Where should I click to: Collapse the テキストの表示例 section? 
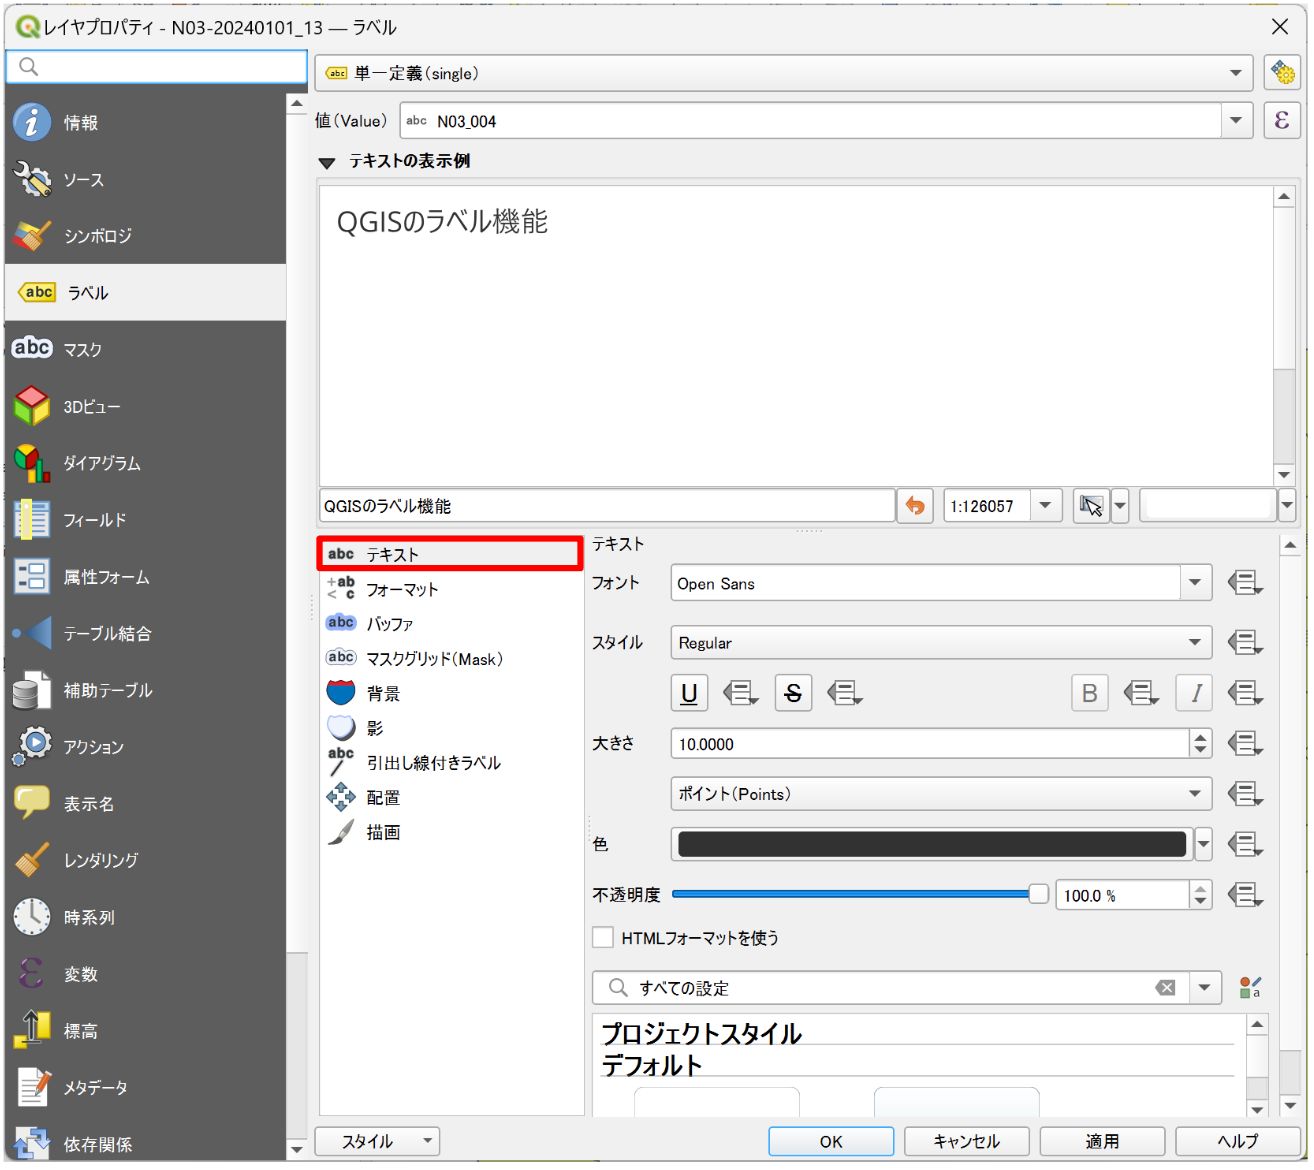[327, 162]
